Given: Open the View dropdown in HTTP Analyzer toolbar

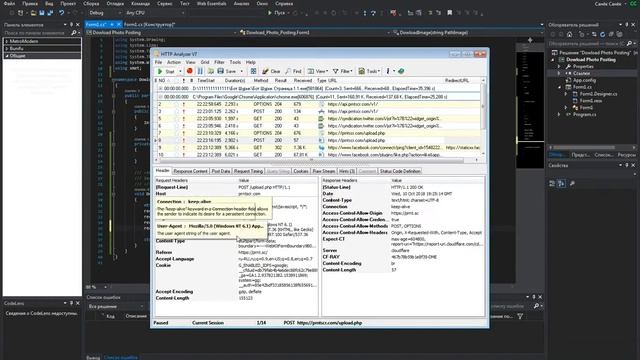Looking at the screenshot, I should pos(317,71).
